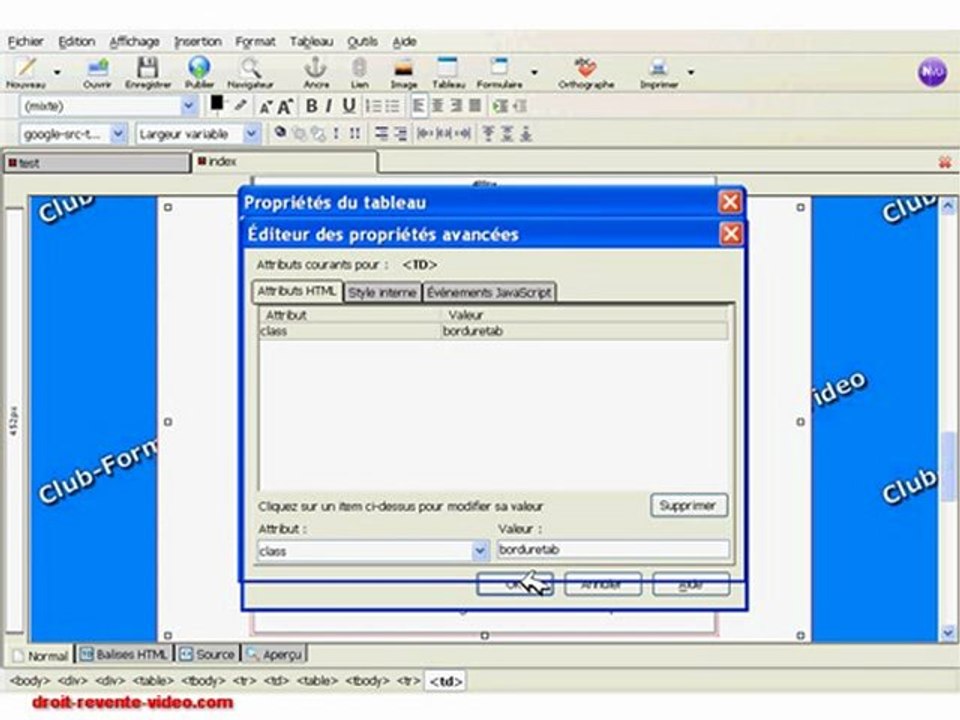Select the class borduretab attribute row

493,331
